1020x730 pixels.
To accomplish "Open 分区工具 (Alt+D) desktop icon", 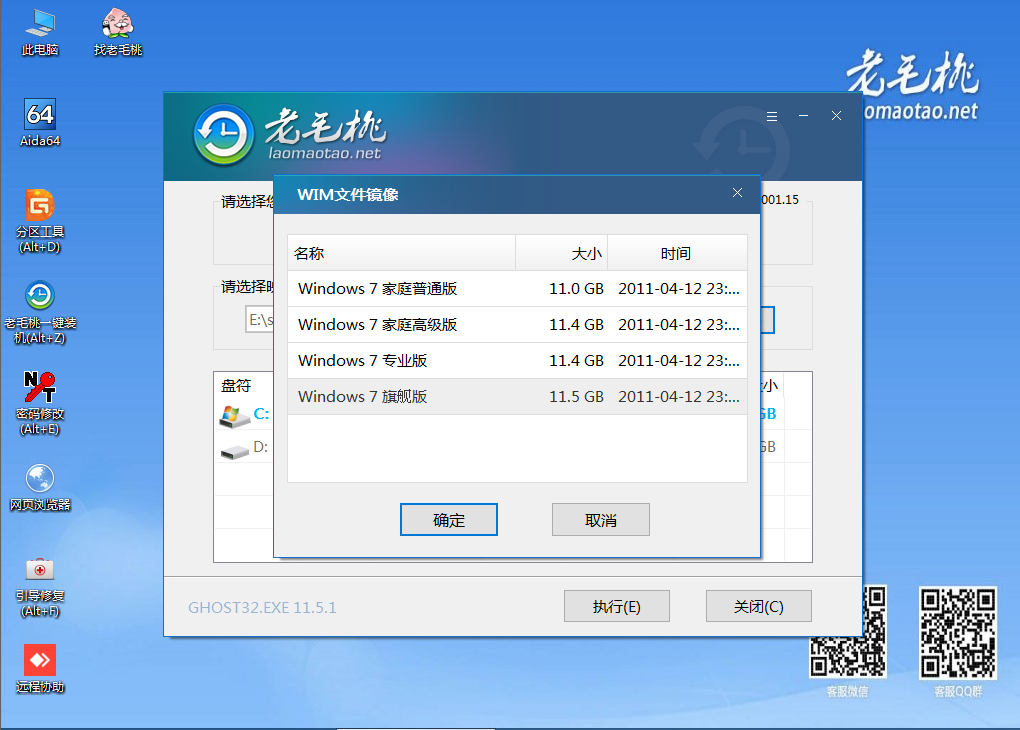I will tap(40, 221).
